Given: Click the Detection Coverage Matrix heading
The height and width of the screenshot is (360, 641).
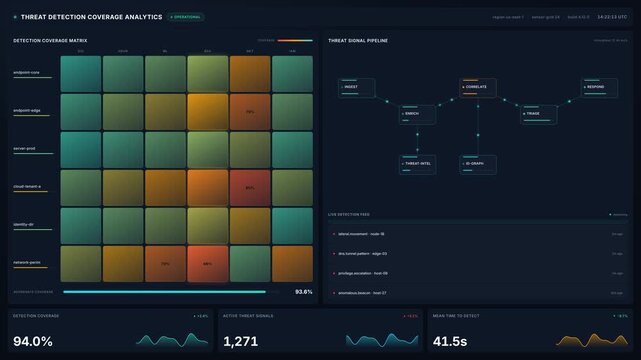Looking at the screenshot, I should pos(50,40).
